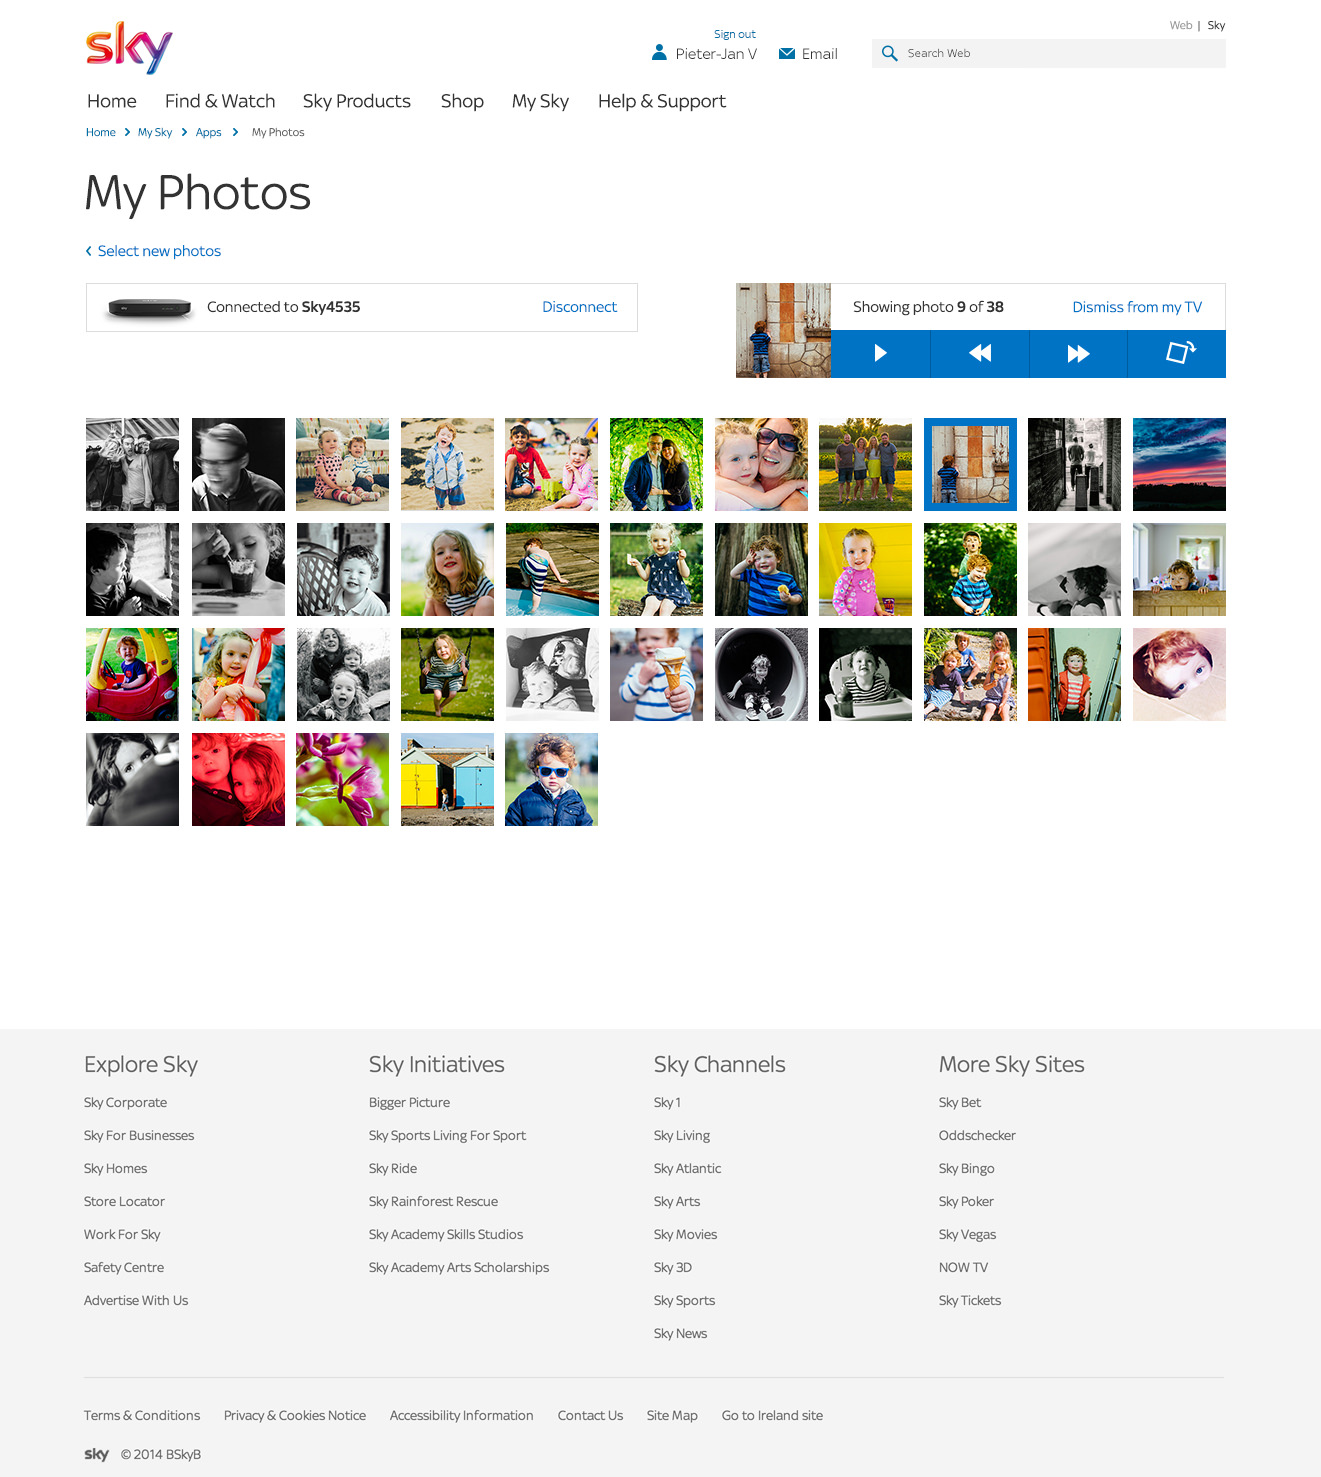
Task: Sign out of the account
Action: pyautogui.click(x=735, y=34)
